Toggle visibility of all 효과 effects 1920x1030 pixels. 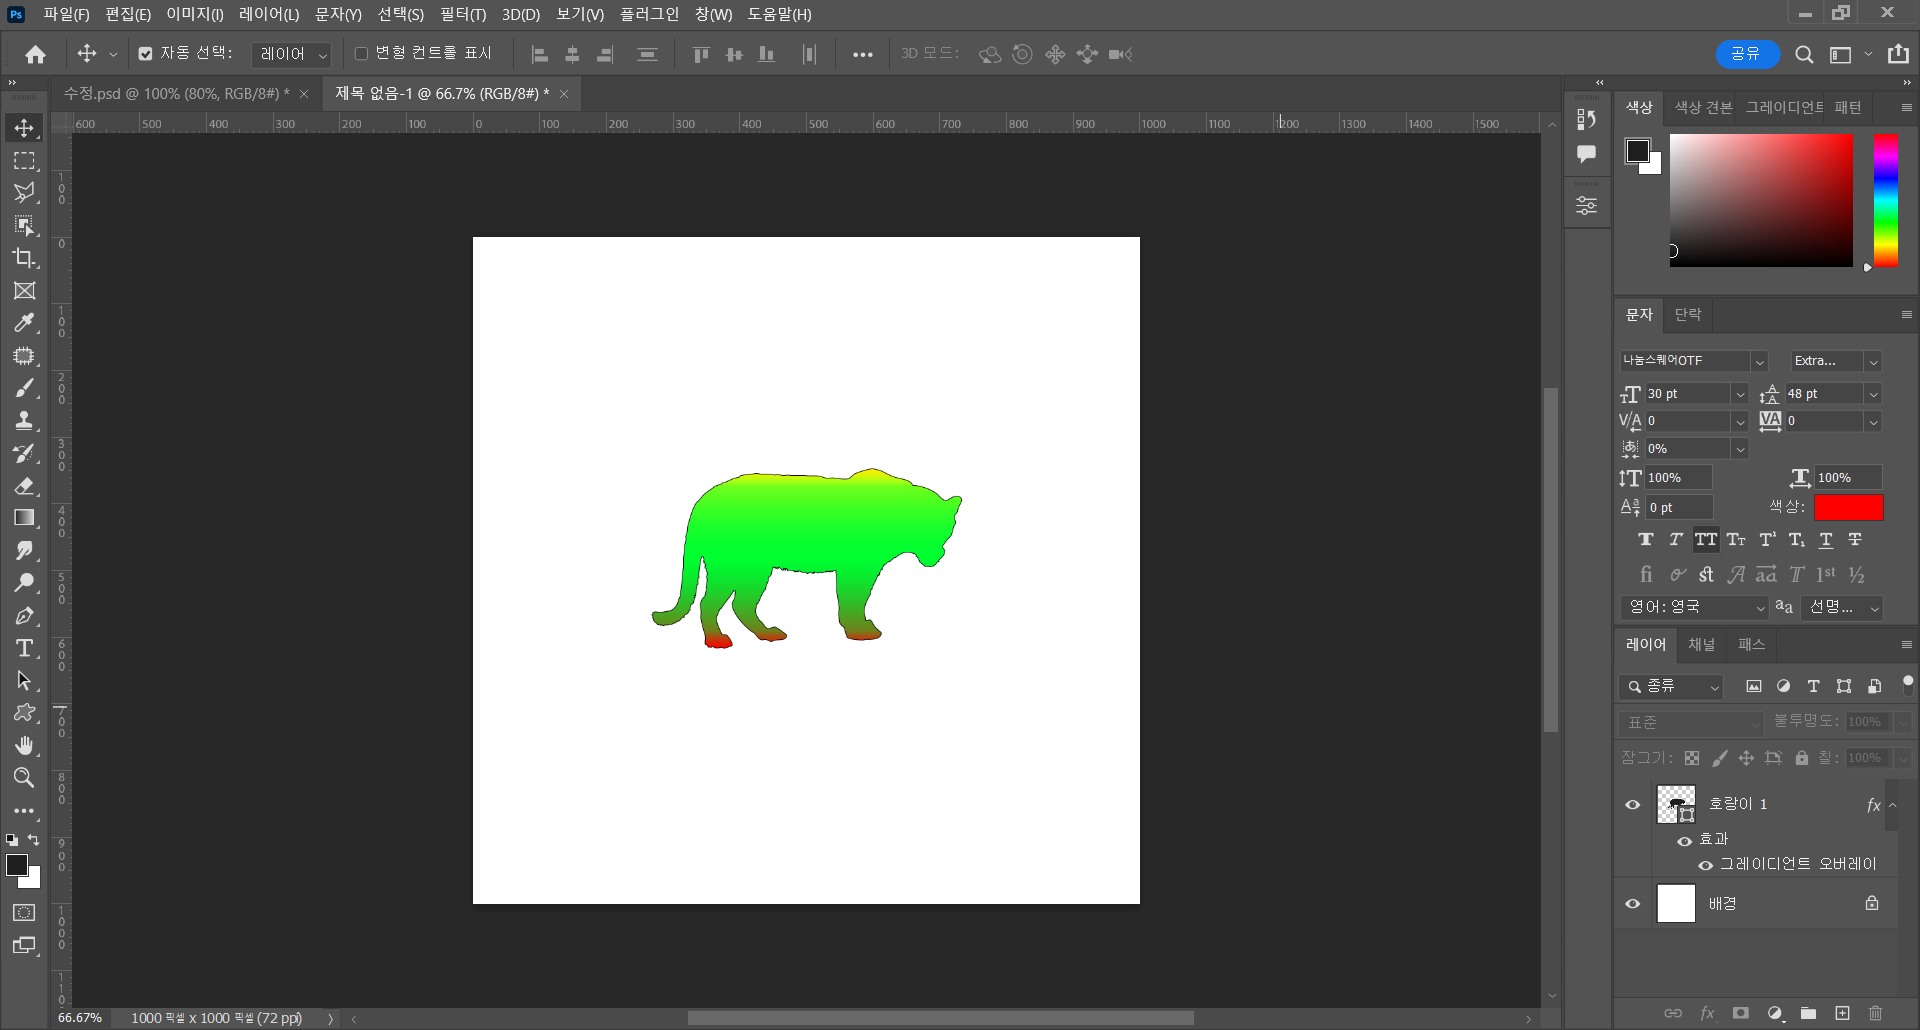tap(1685, 840)
